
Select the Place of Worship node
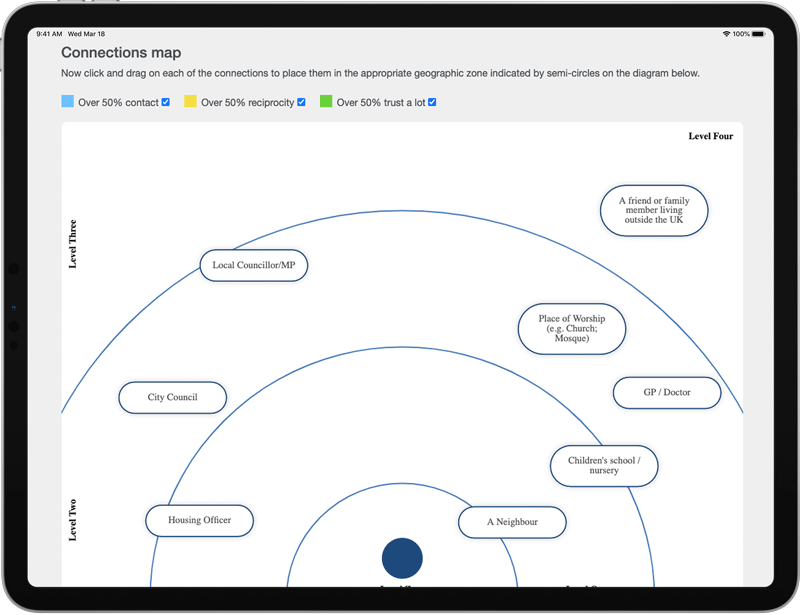pyautogui.click(x=572, y=329)
